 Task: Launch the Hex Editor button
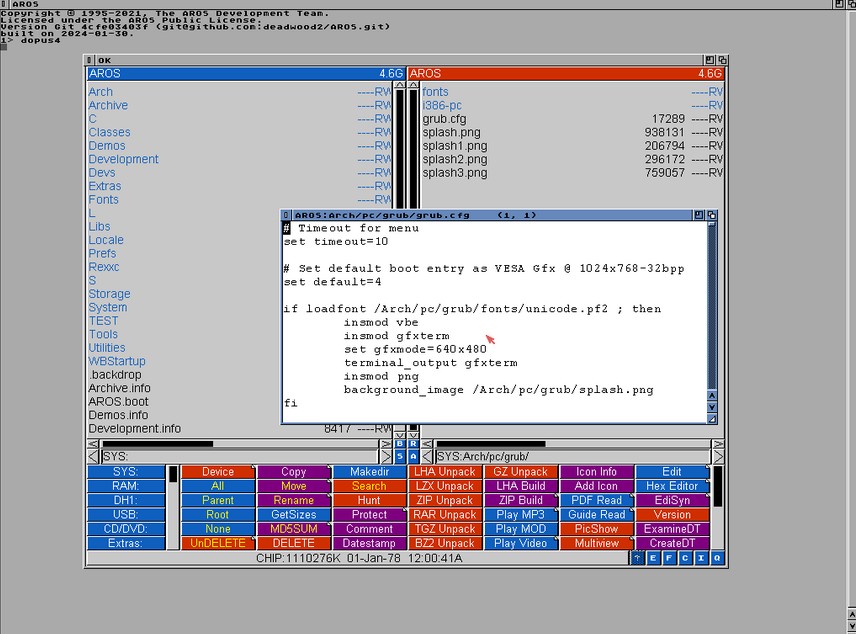click(x=672, y=486)
